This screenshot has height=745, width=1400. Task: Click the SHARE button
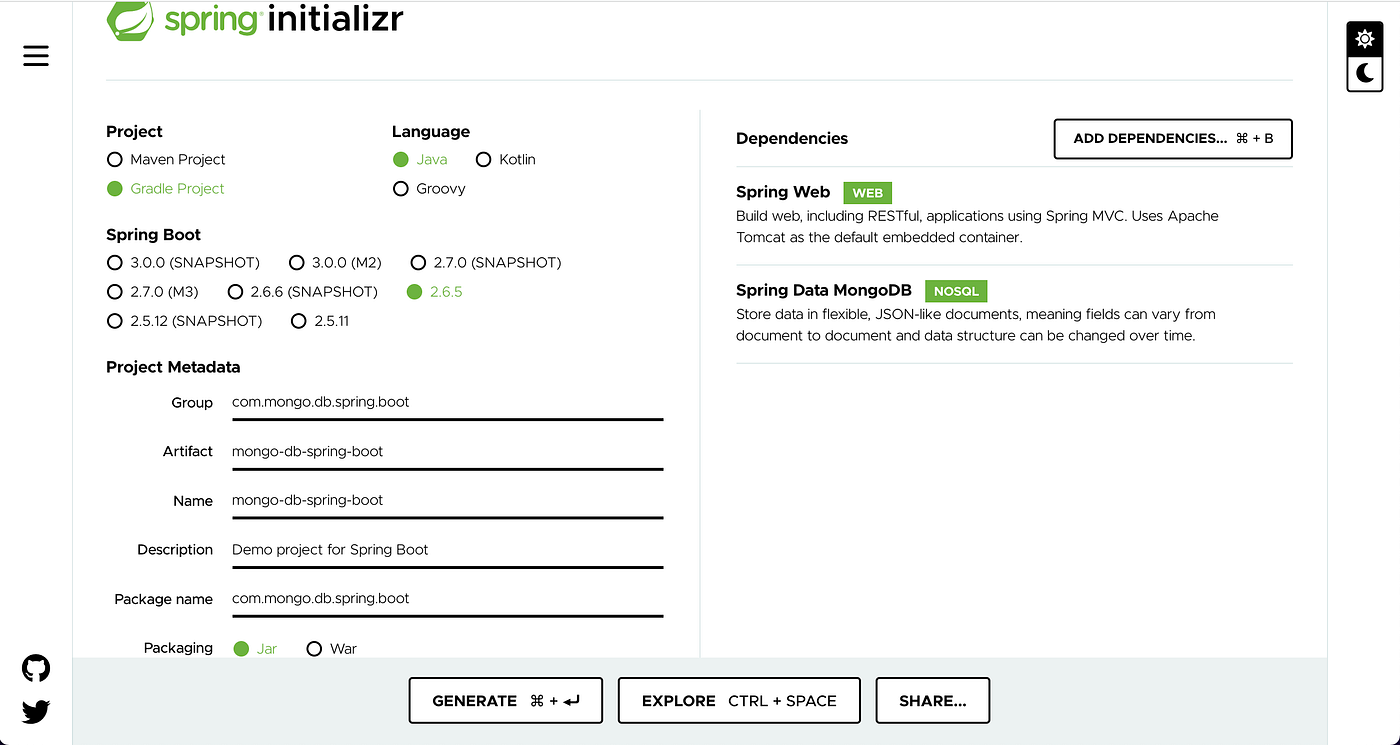pos(932,700)
